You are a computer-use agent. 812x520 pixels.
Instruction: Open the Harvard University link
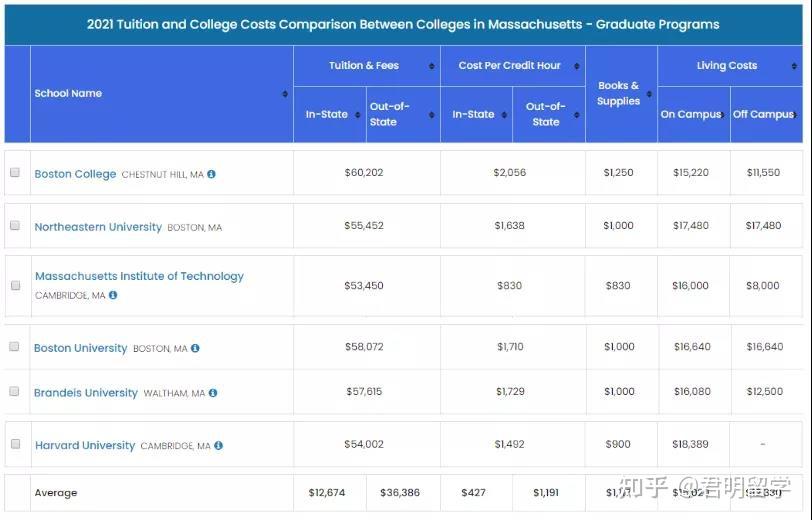[x=85, y=445]
